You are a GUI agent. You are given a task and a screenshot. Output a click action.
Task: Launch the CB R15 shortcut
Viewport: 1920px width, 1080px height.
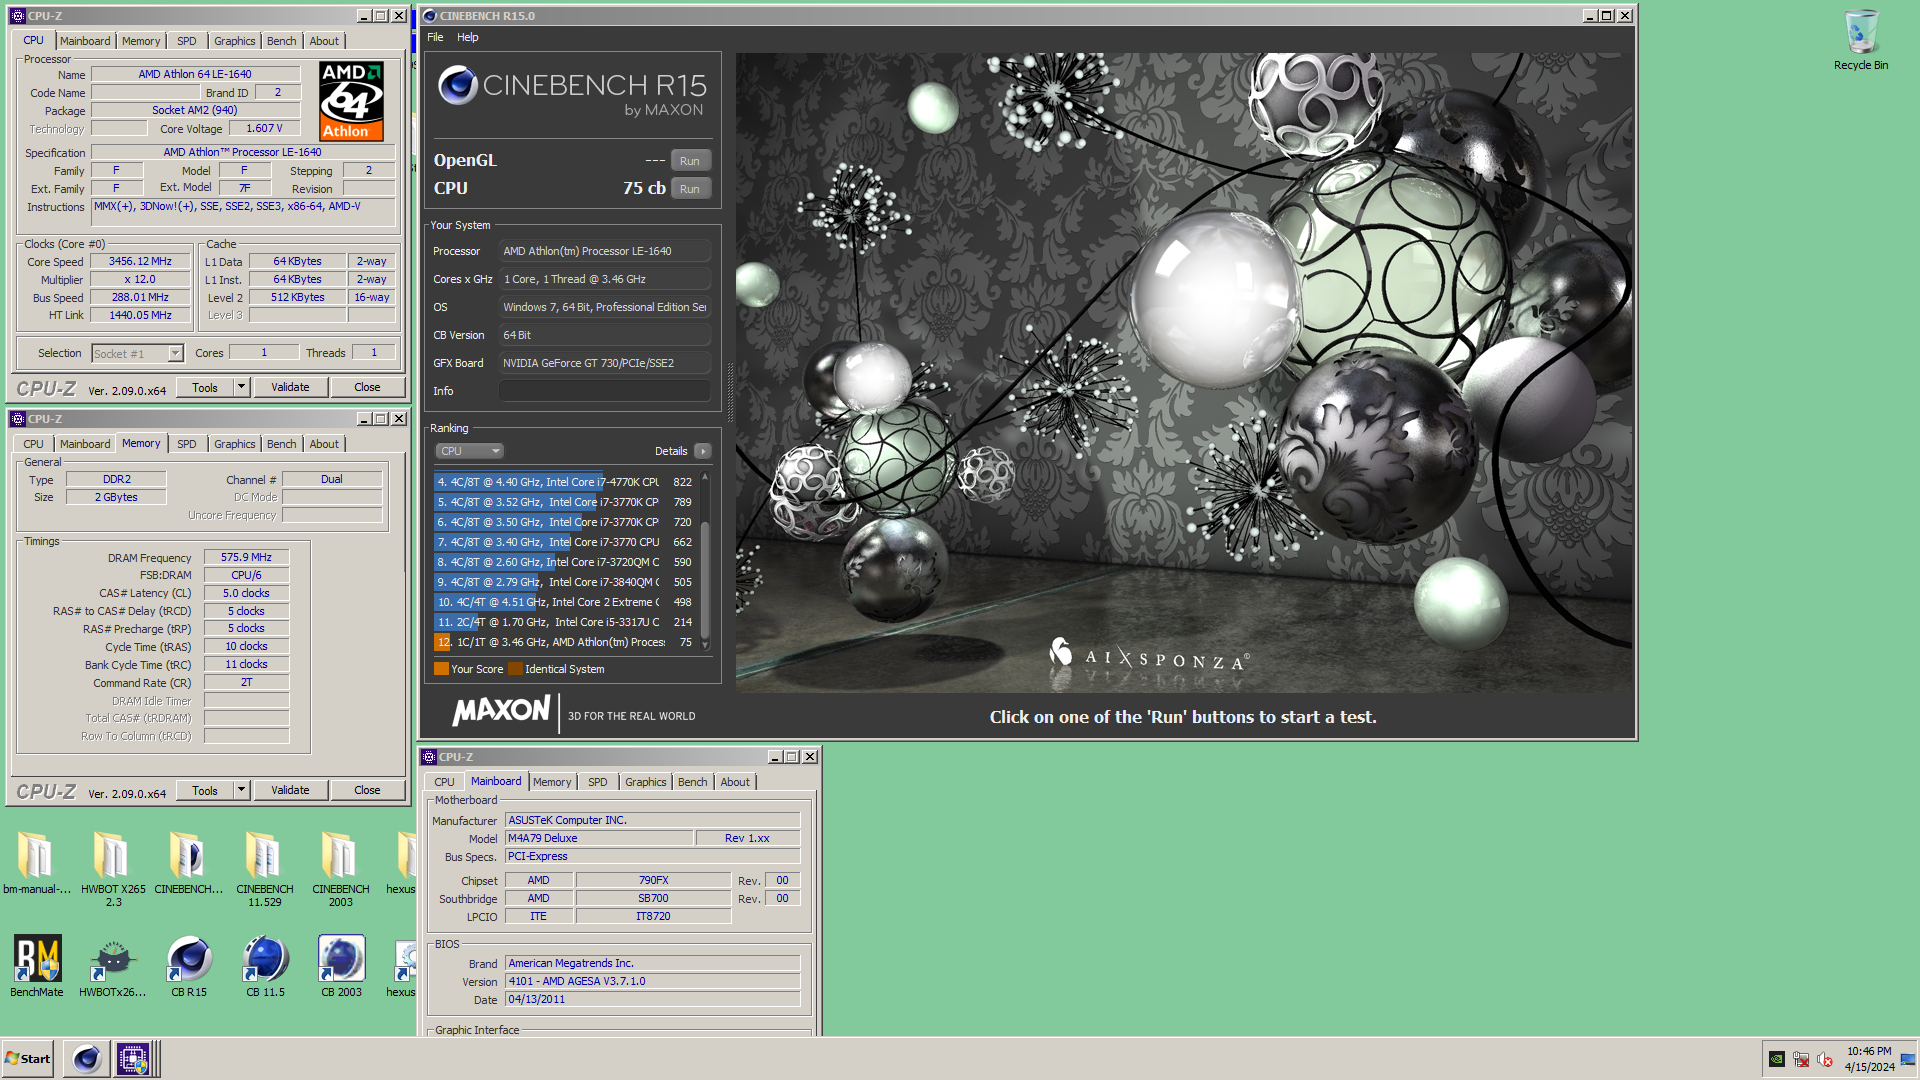pos(189,966)
